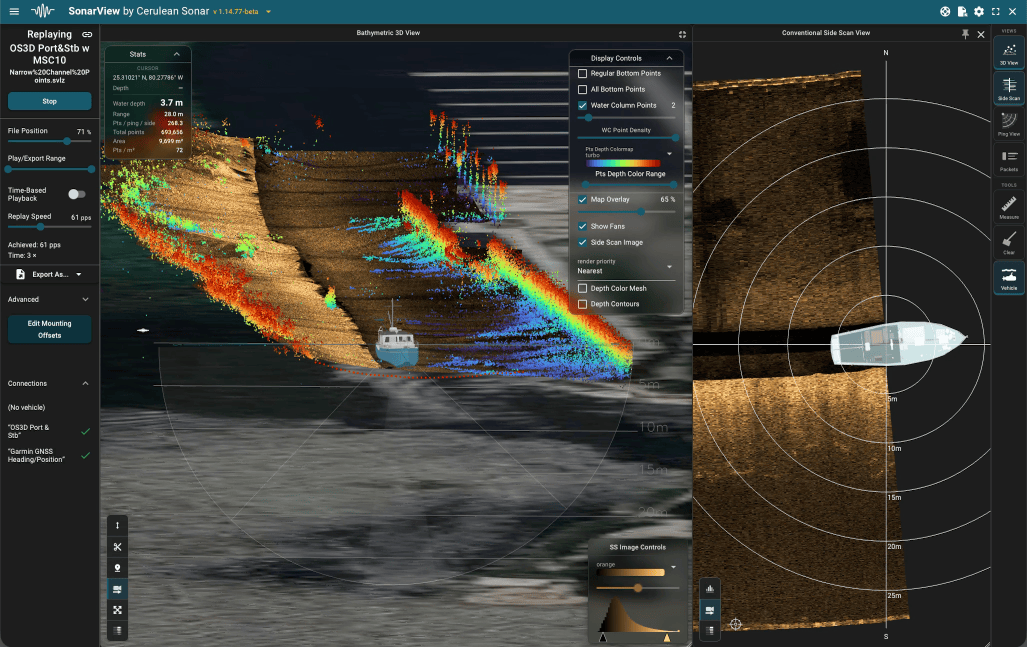This screenshot has height=647, width=1027.
Task: Click the location marker icon in 3D view toolbar
Action: pyautogui.click(x=117, y=568)
